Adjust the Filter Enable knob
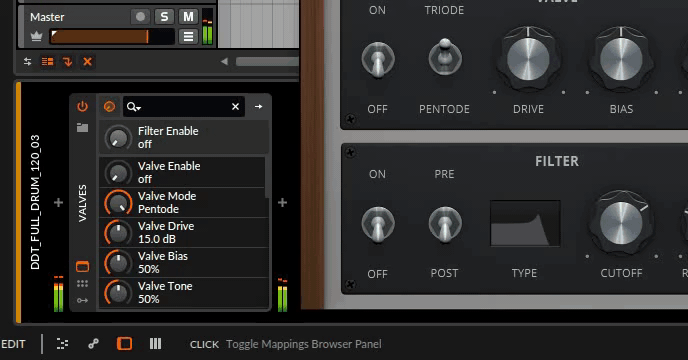Screen dimensions: 688x360 pyautogui.click(x=118, y=138)
